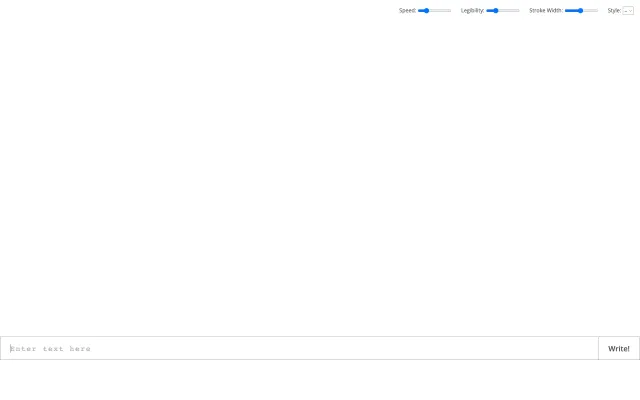Click the 'Speed:' label
The height and width of the screenshot is (400, 640).
tap(407, 10)
